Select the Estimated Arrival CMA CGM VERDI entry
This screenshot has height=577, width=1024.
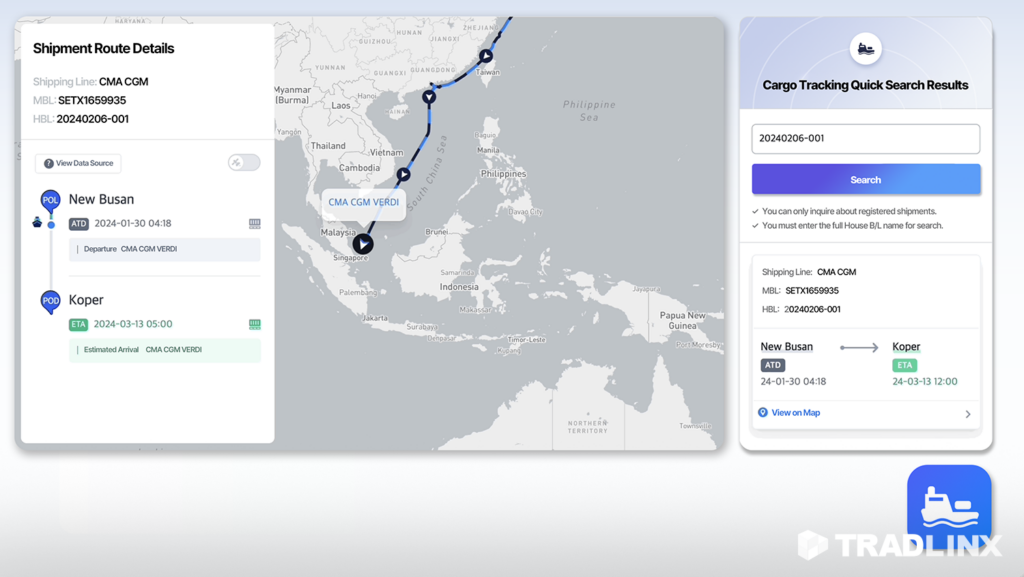pyautogui.click(x=165, y=351)
